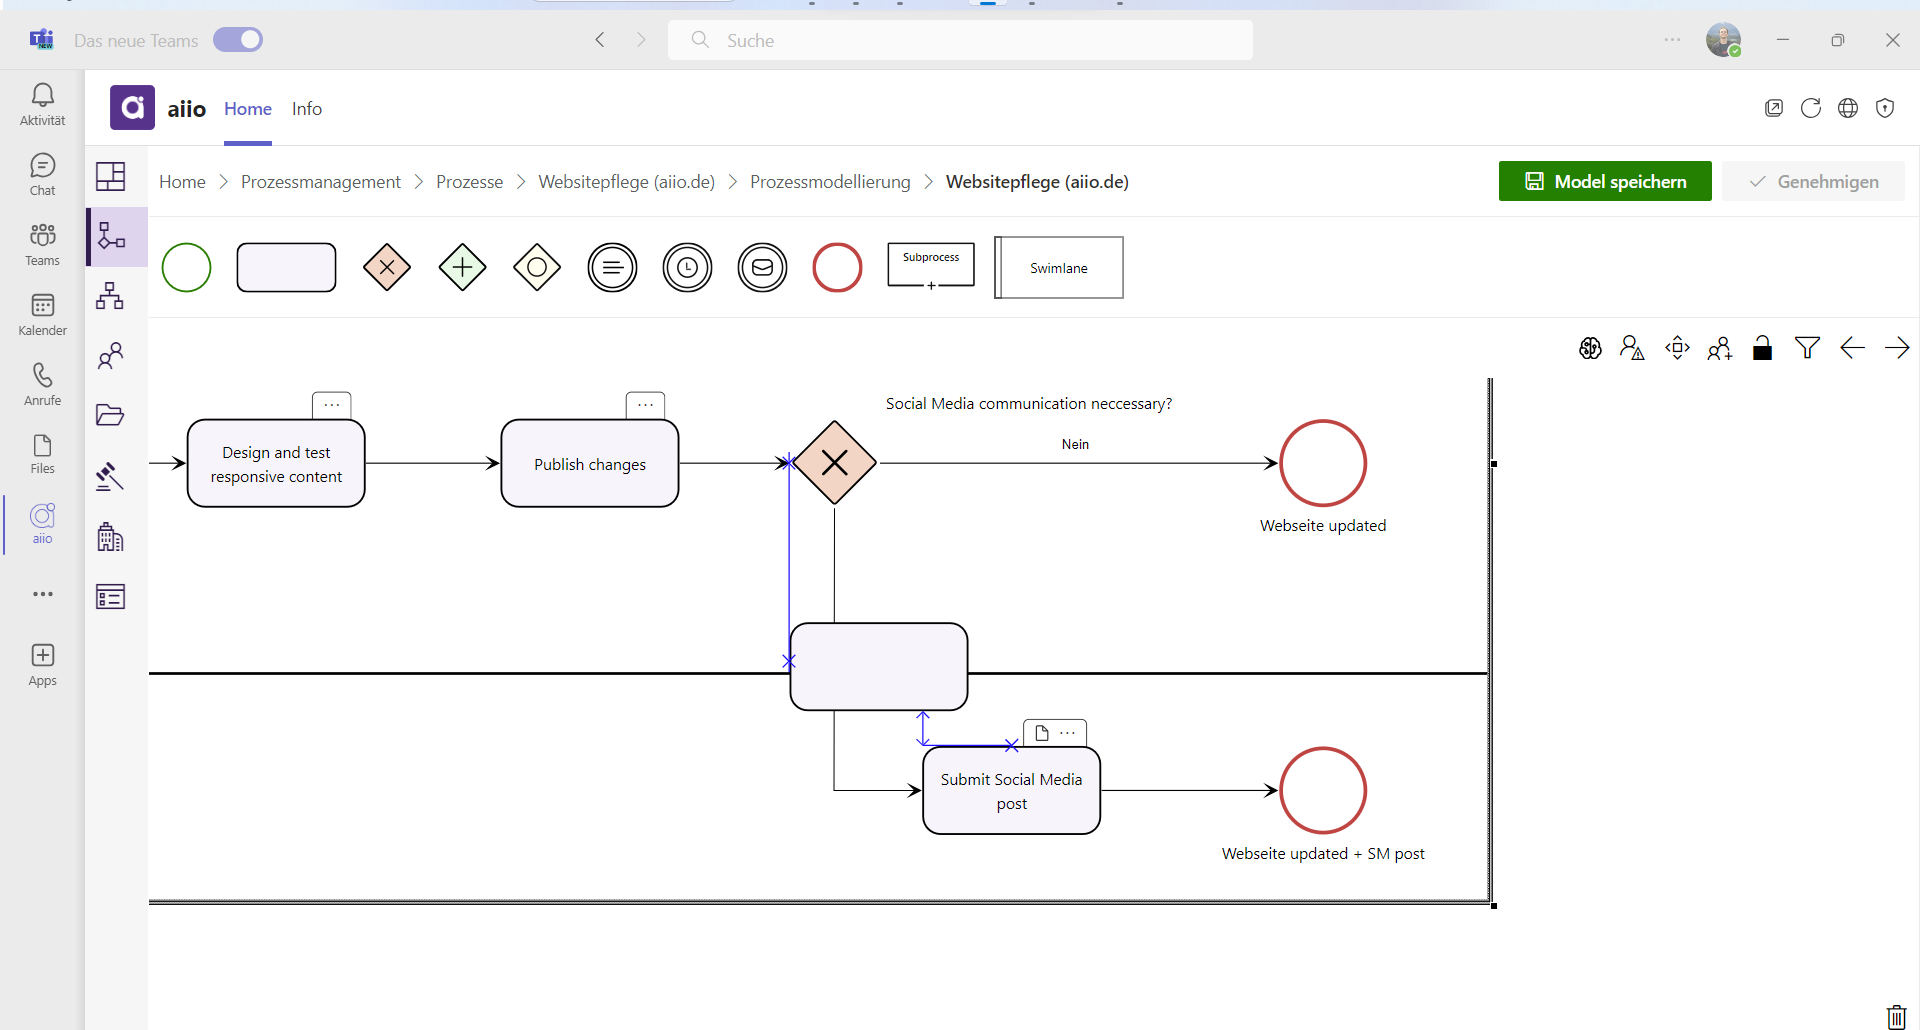This screenshot has height=1030, width=1920.
Task: Click inside the Suche search field
Action: click(x=960, y=40)
